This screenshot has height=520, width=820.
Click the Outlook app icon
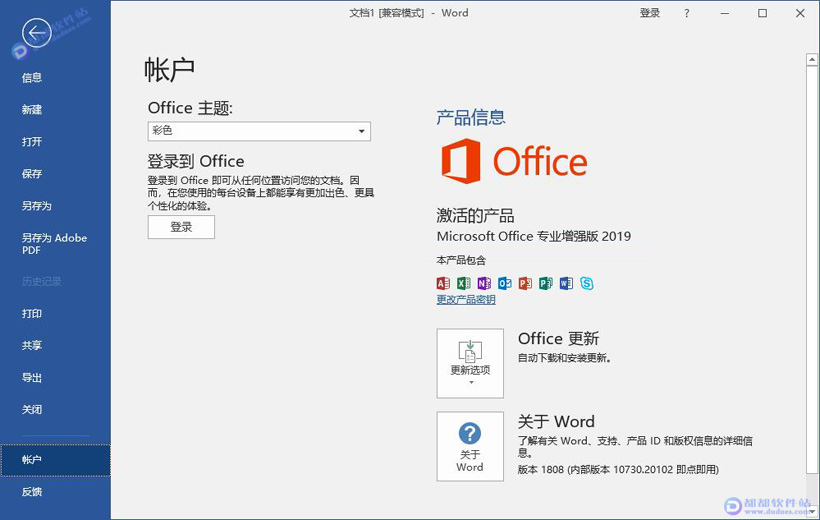point(505,284)
